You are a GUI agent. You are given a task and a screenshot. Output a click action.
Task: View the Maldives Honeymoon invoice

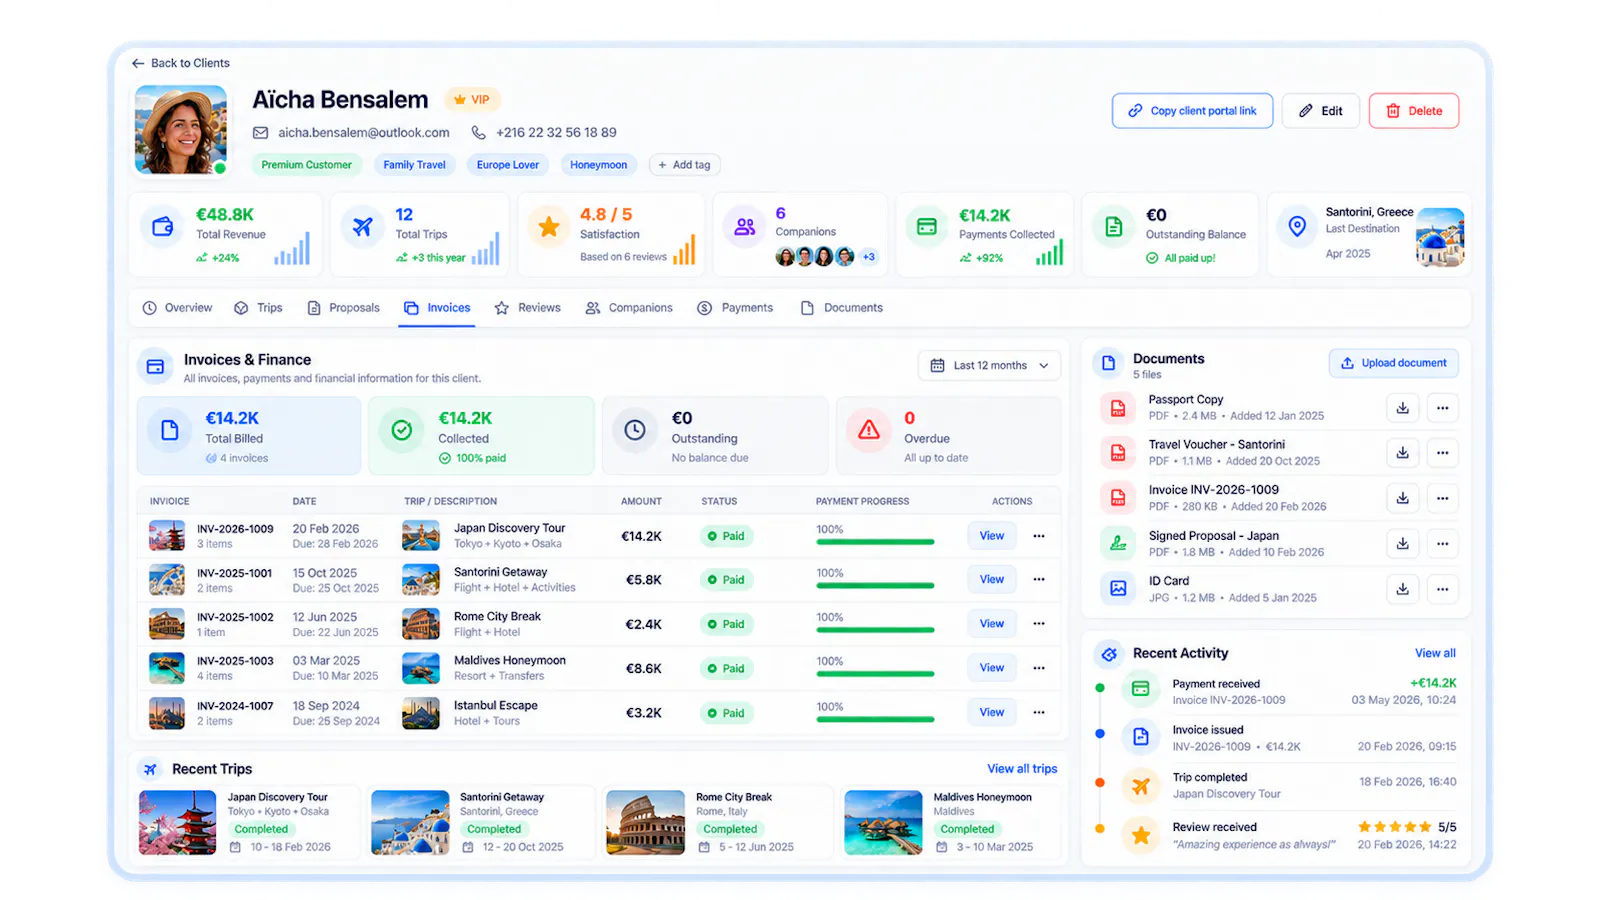point(991,668)
